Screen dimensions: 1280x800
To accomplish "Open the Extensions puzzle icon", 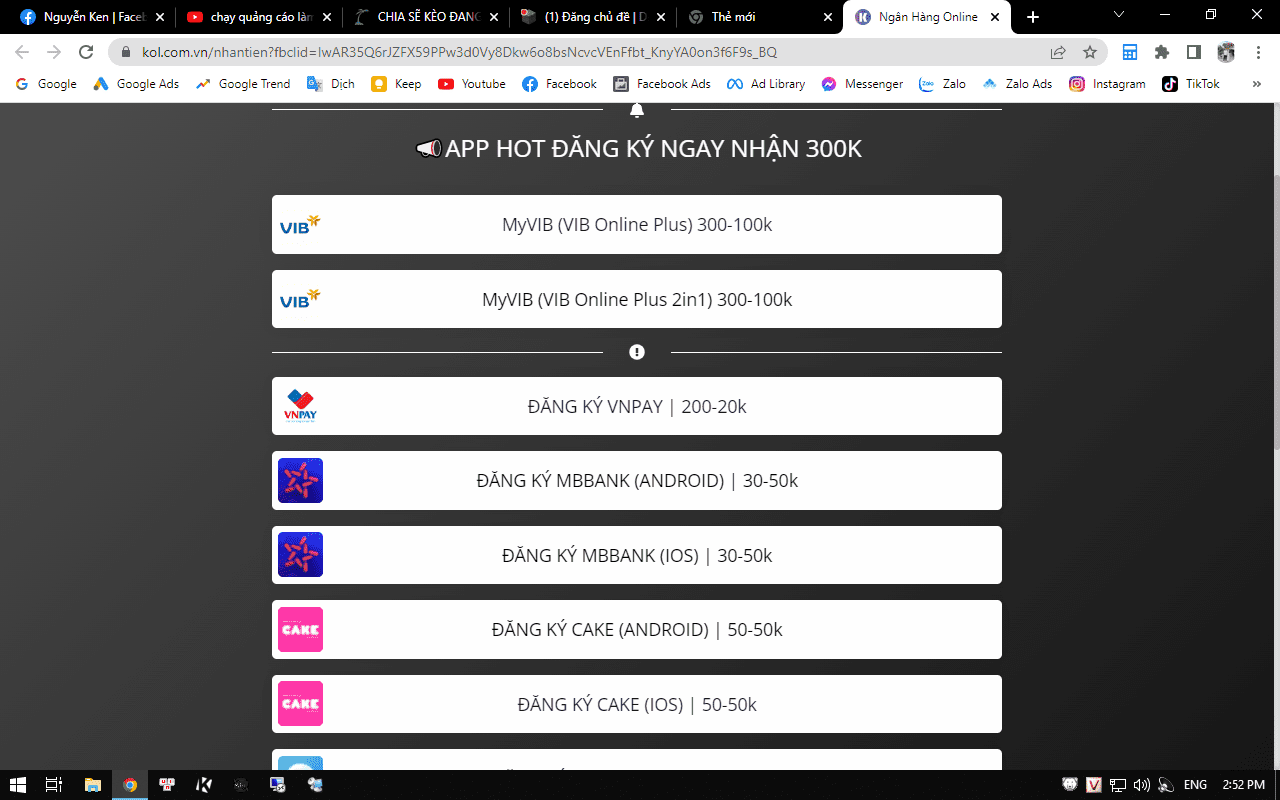I will (x=1161, y=52).
